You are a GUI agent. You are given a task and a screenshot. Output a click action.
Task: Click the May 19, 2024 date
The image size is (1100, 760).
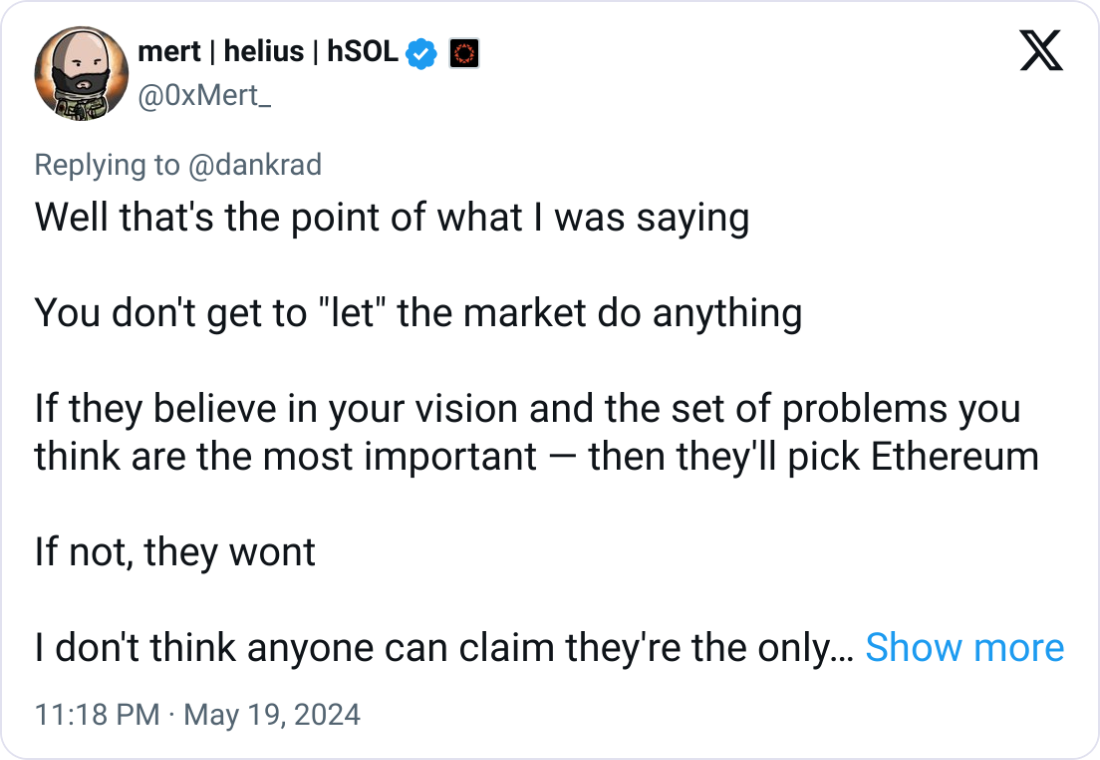click(273, 715)
